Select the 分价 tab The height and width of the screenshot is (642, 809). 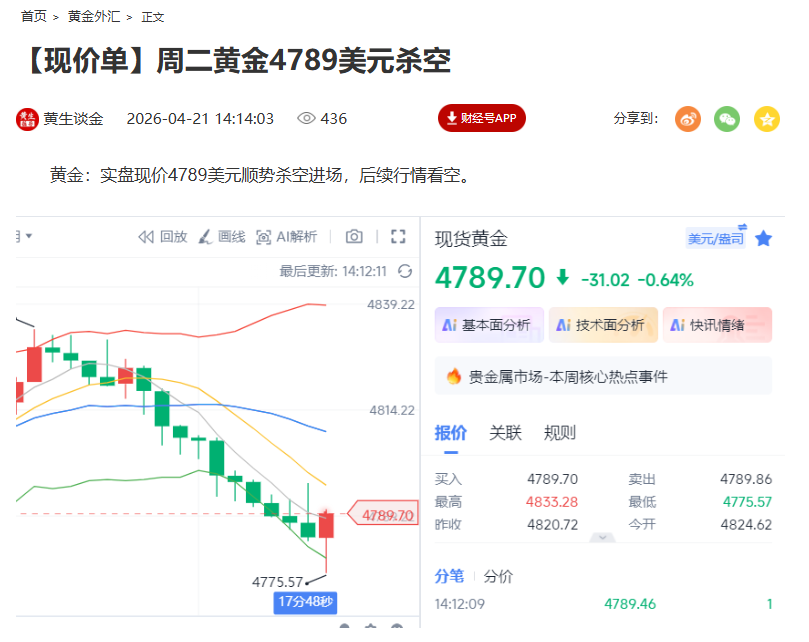(x=498, y=576)
